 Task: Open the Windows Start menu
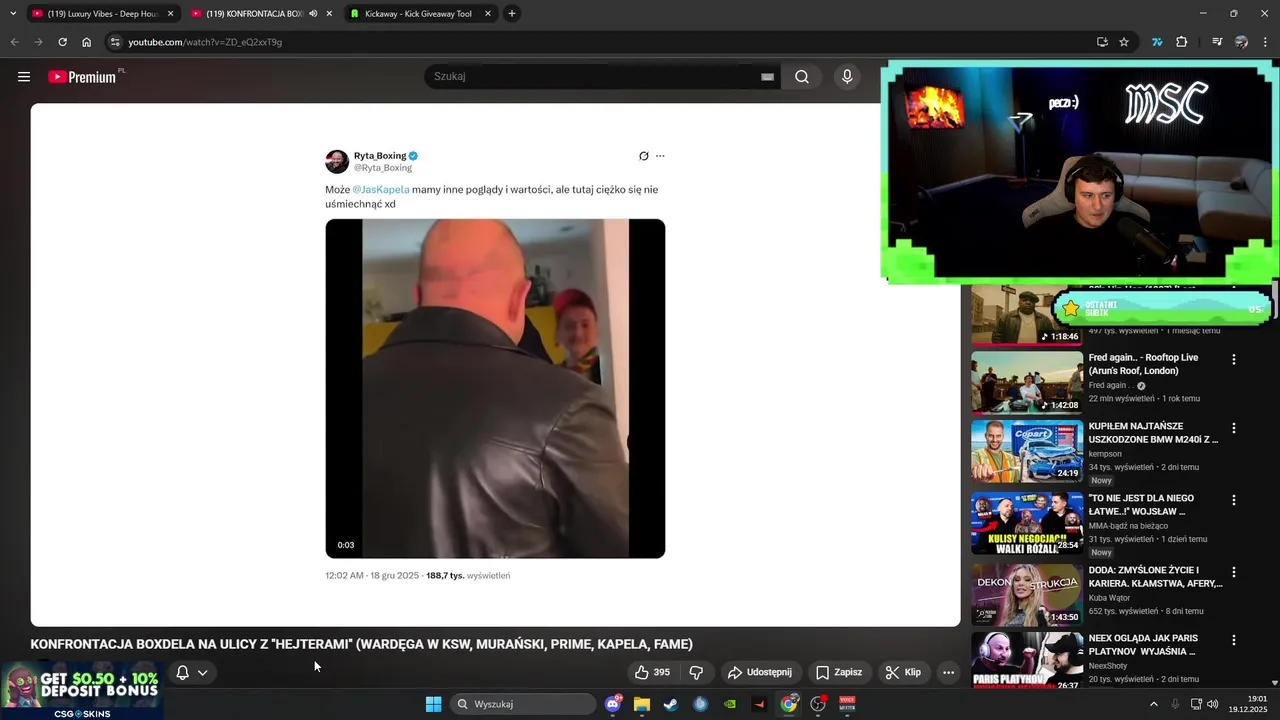(x=433, y=704)
